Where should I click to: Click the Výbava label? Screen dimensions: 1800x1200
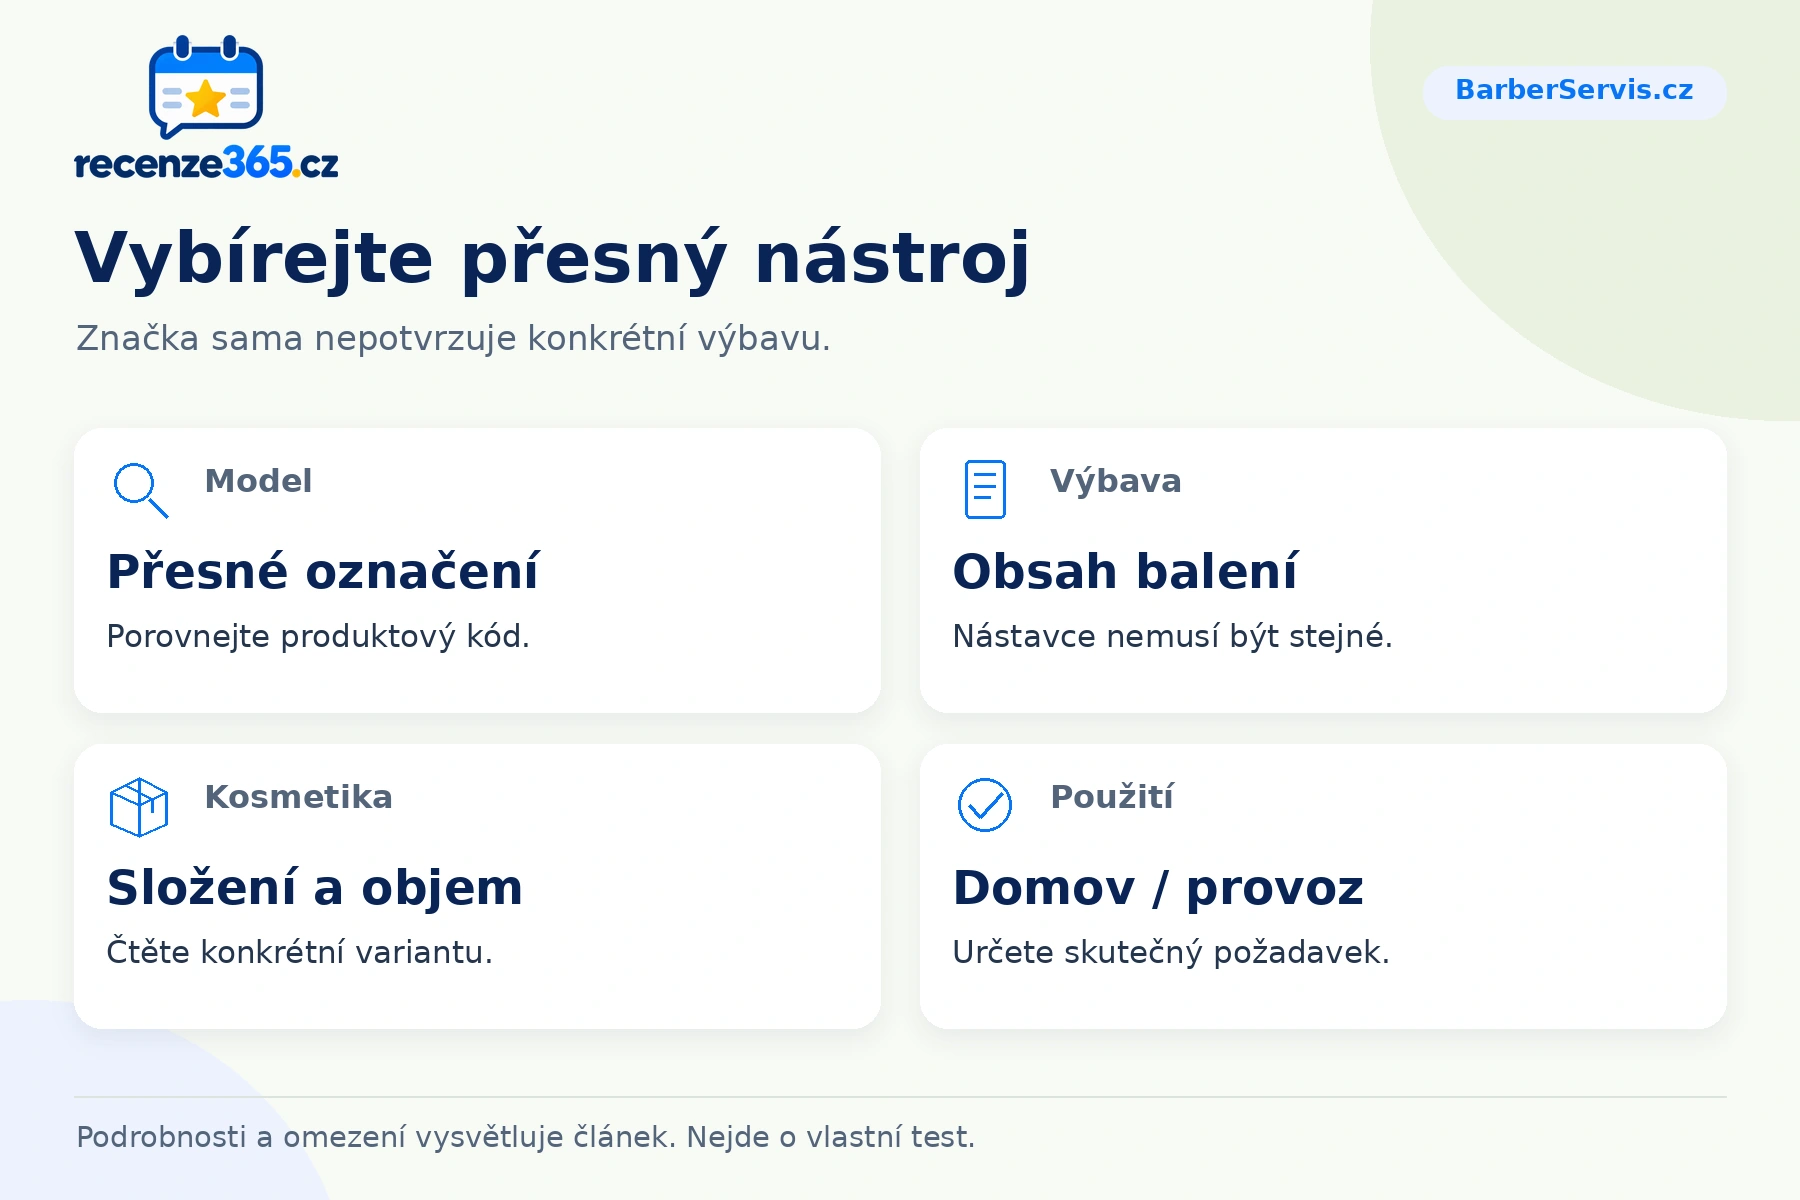coord(1116,481)
